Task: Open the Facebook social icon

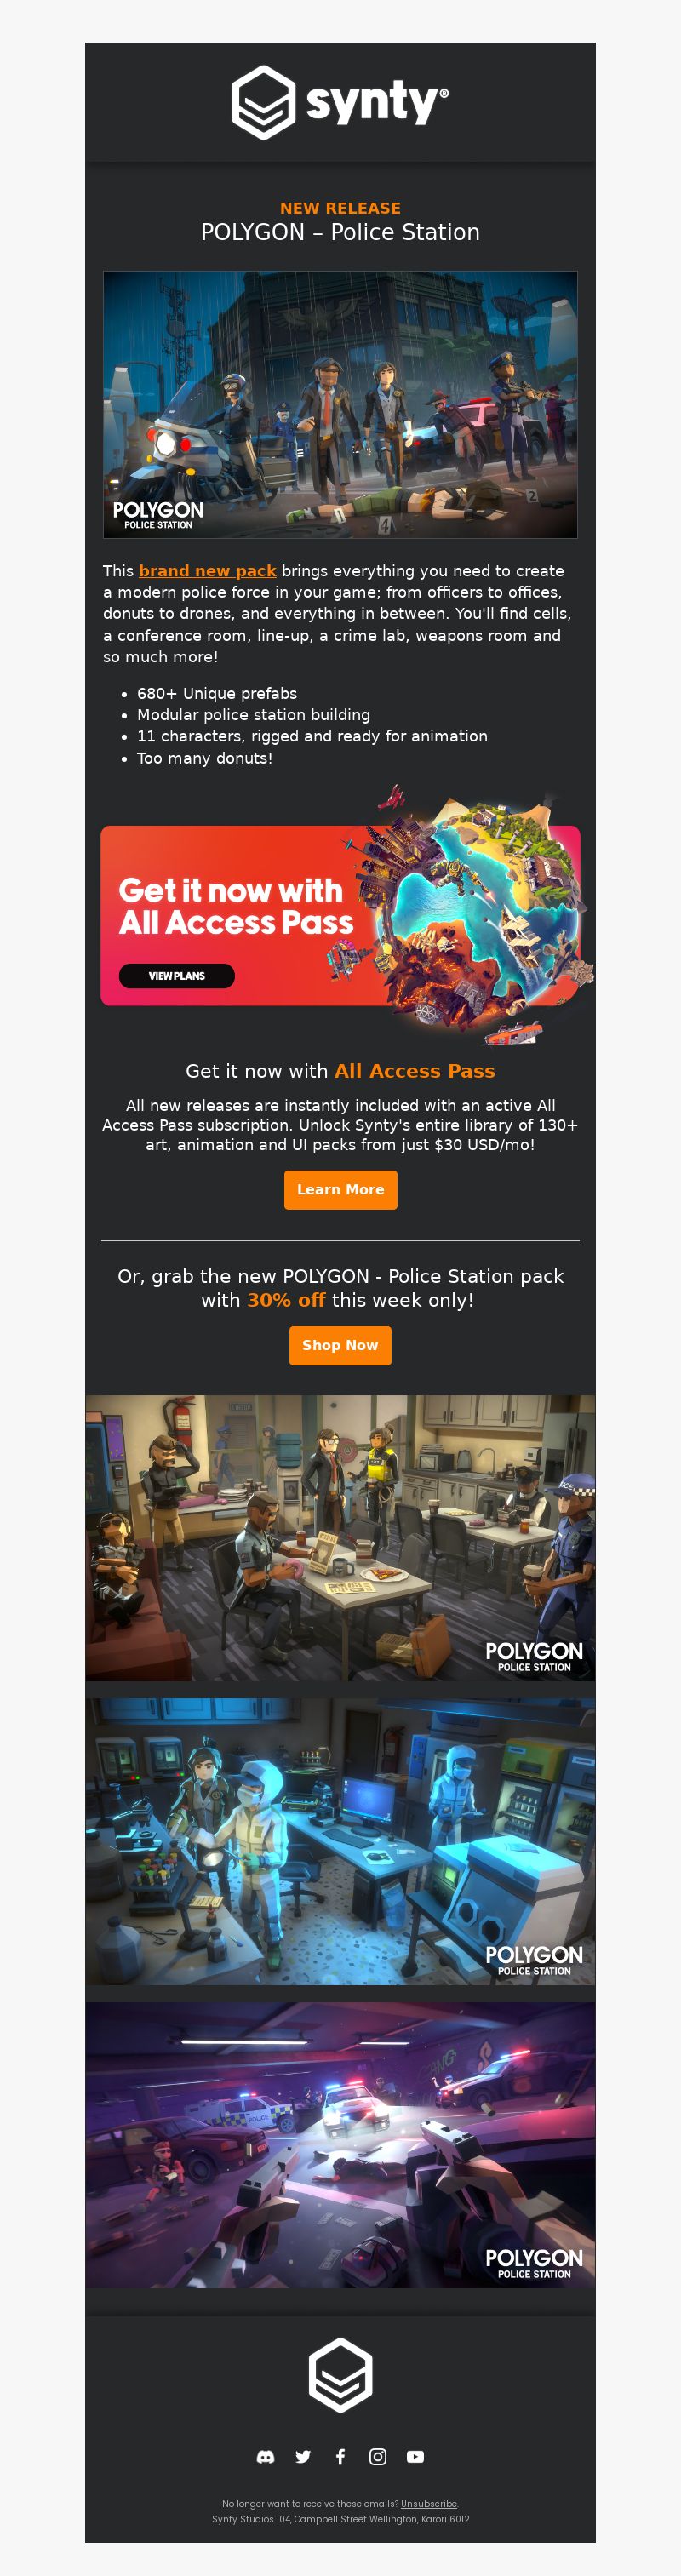Action: [x=340, y=2456]
